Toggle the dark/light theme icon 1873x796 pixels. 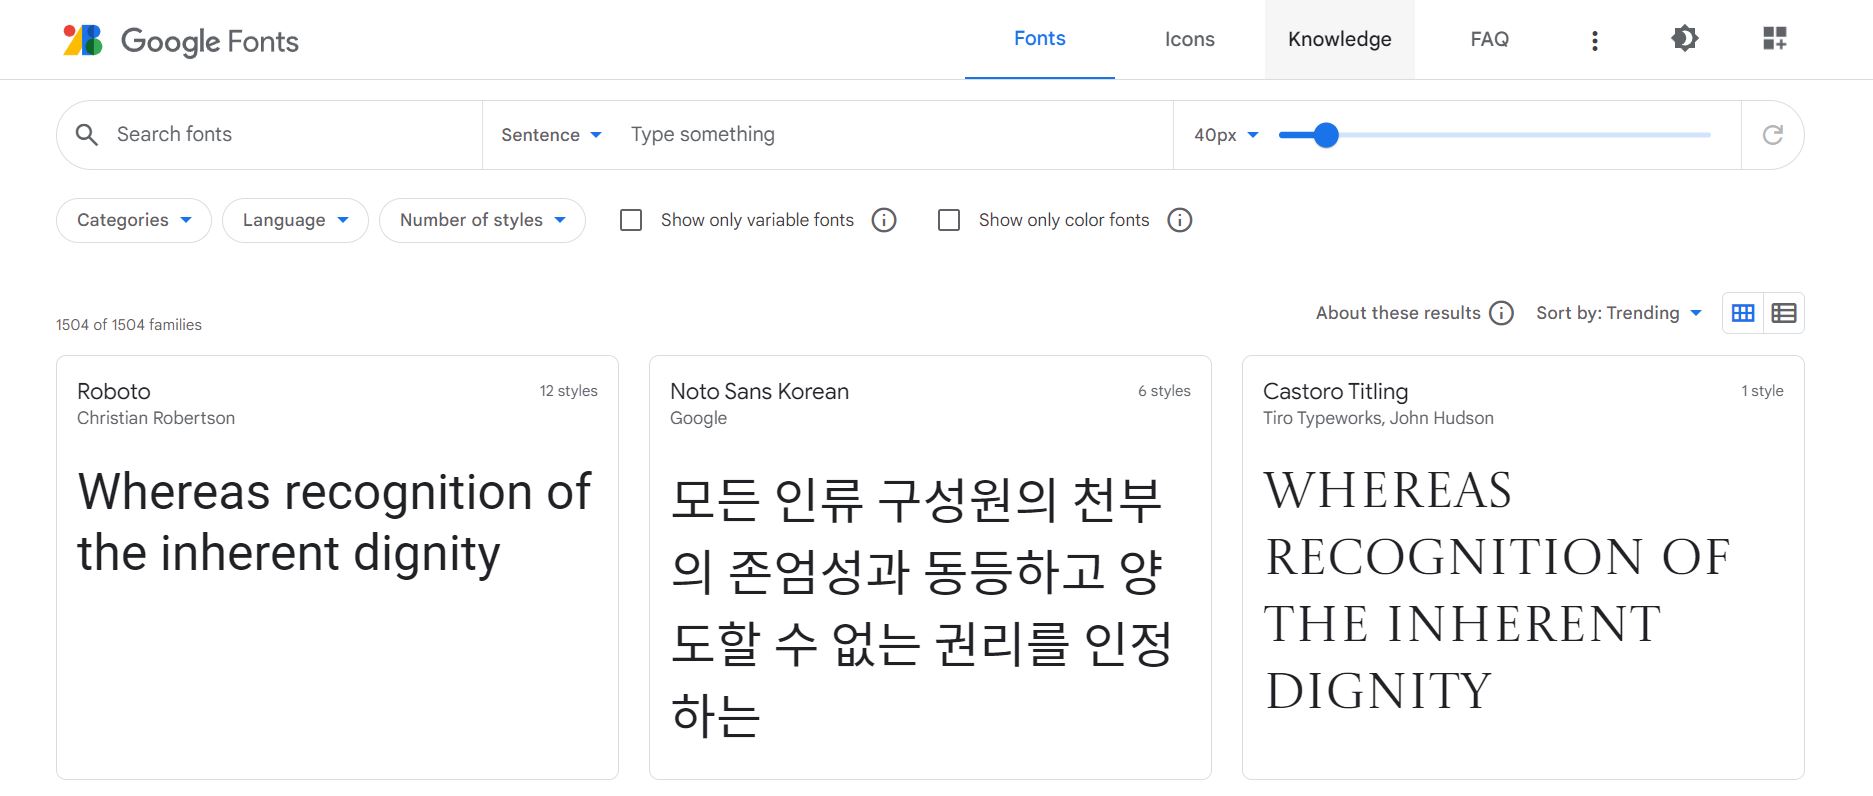click(1685, 39)
